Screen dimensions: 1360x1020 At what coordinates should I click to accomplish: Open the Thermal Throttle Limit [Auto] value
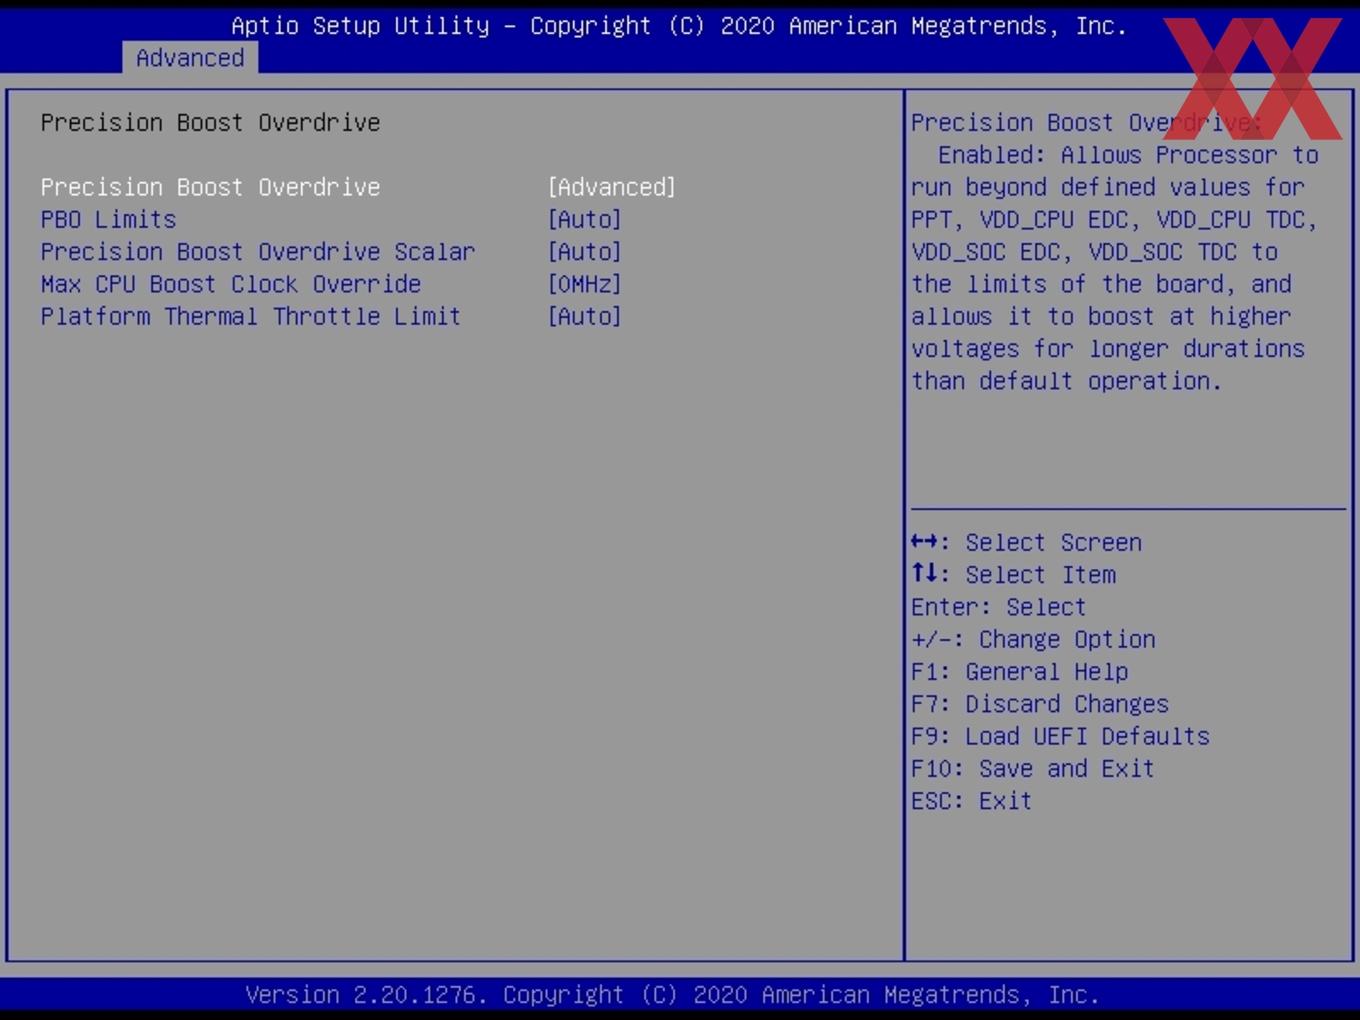584,316
